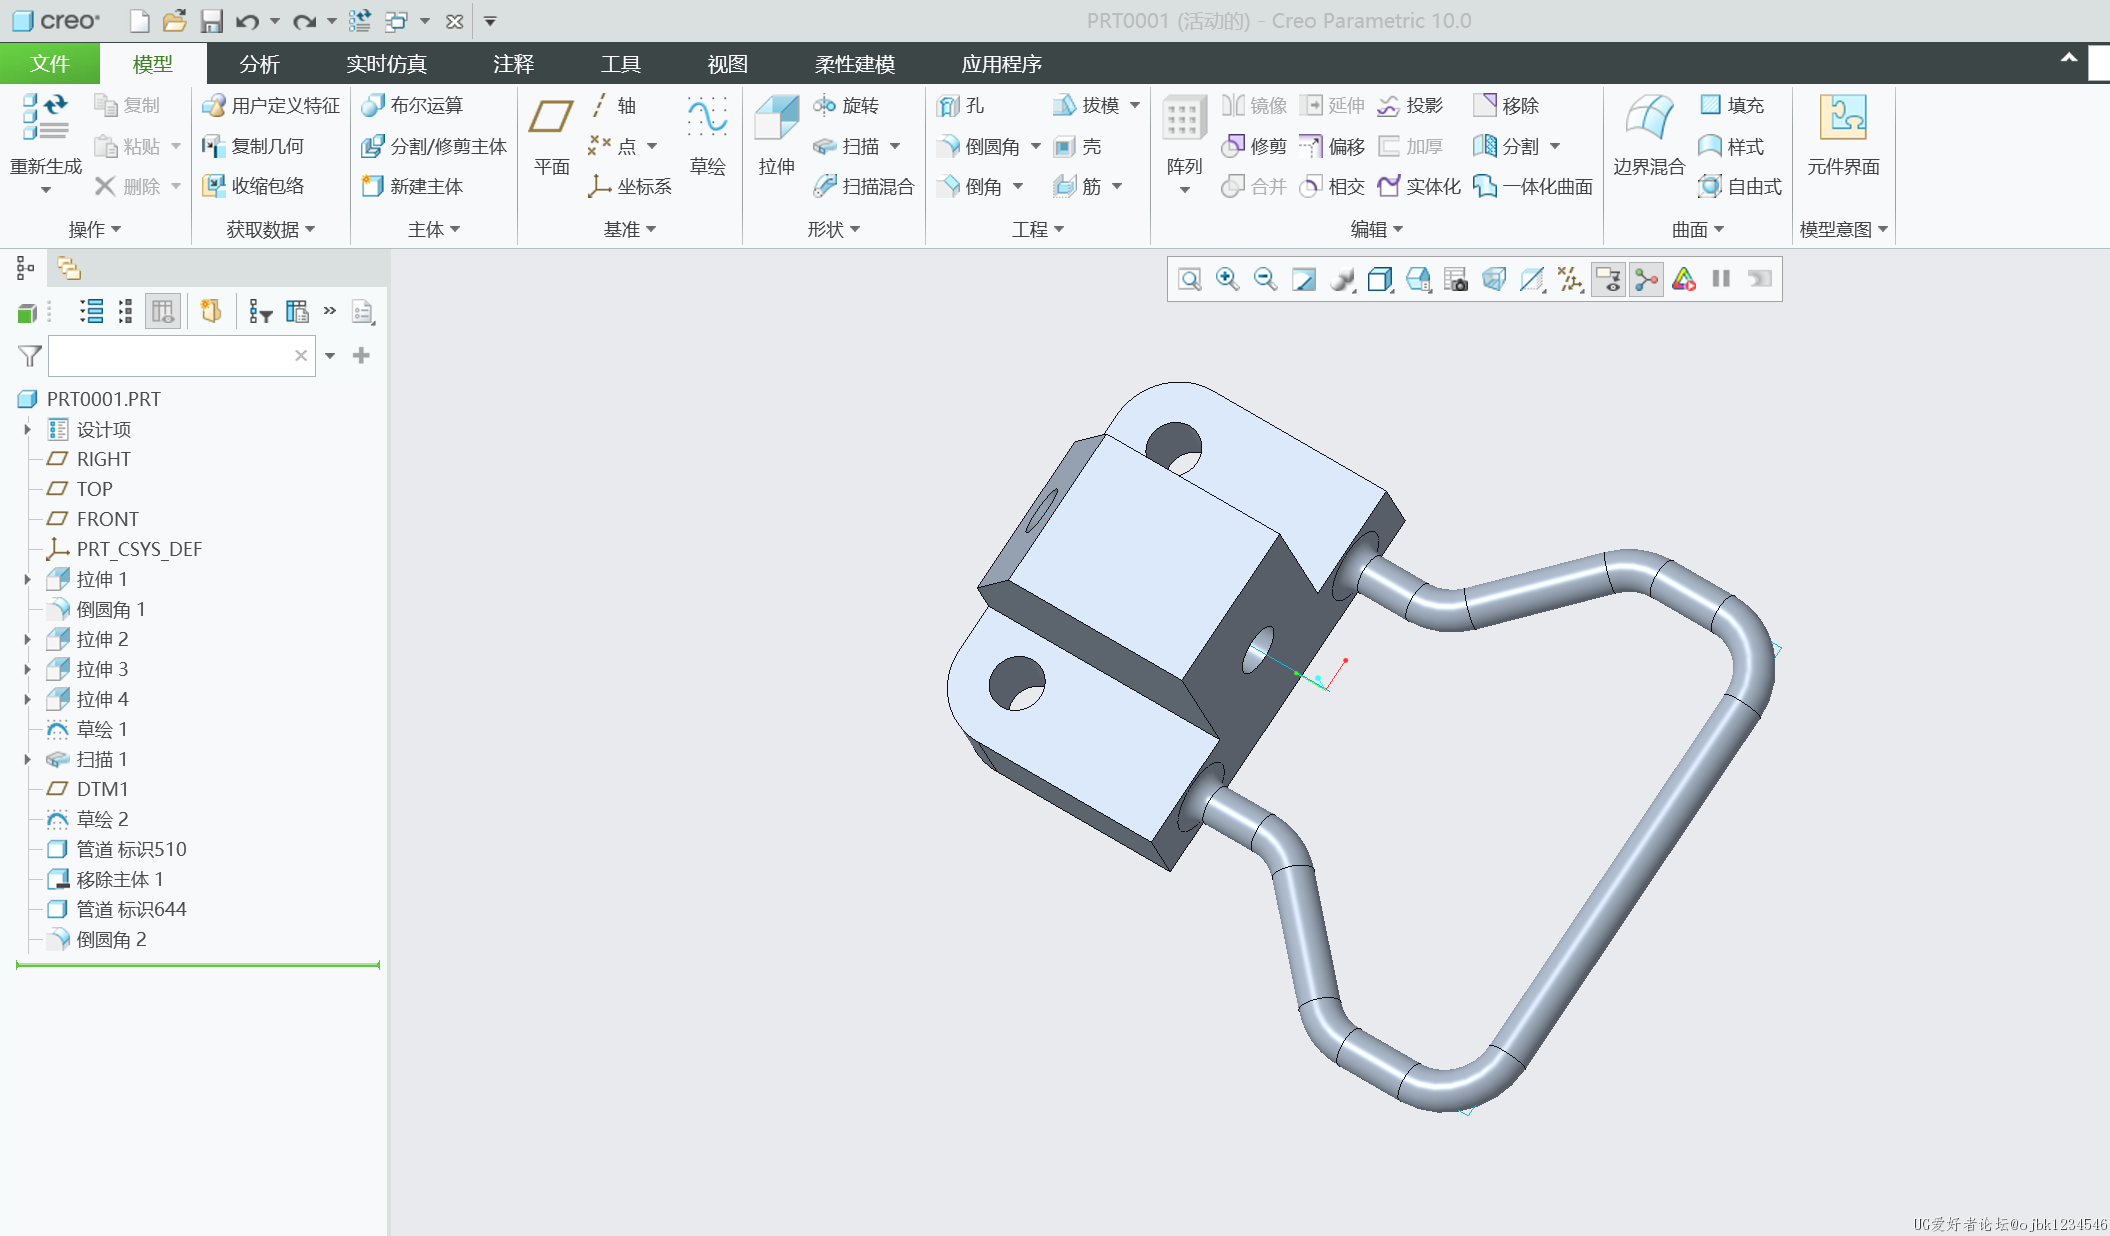Click the 用户定义特征 button

pyautogui.click(x=271, y=105)
